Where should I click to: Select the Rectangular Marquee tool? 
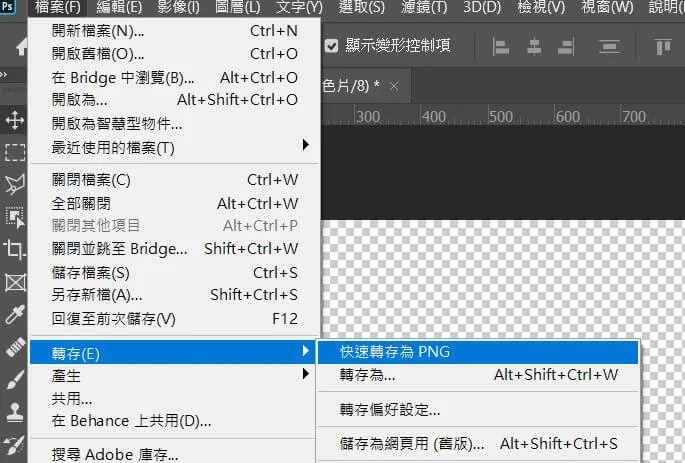[14, 152]
